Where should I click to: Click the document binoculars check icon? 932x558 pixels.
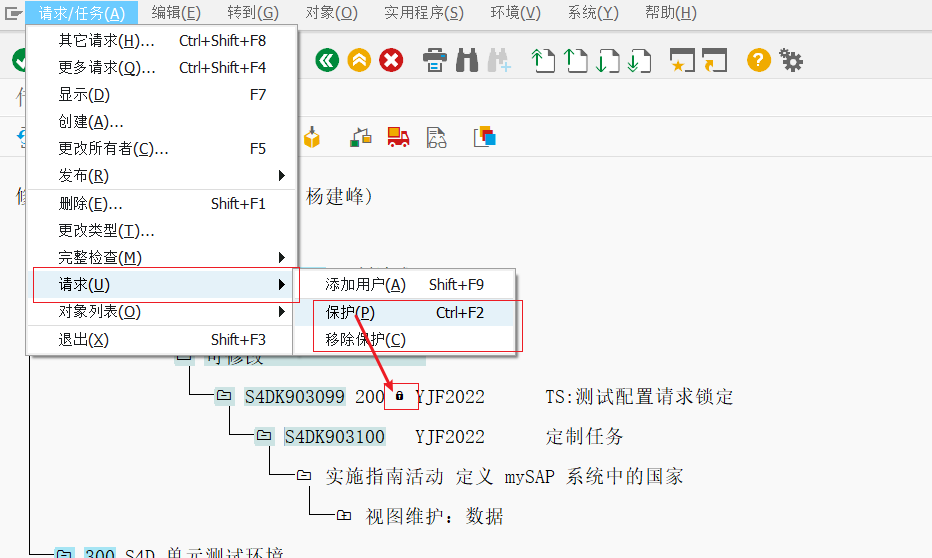pyautogui.click(x=436, y=137)
